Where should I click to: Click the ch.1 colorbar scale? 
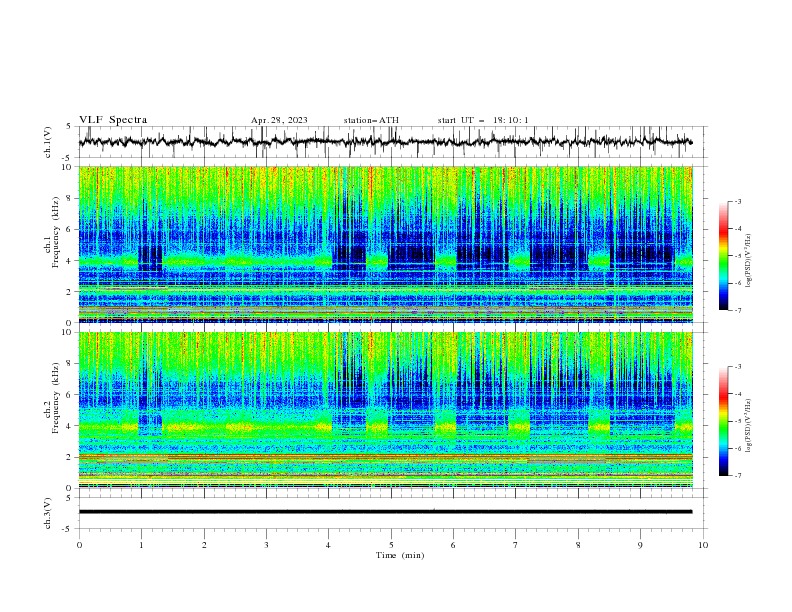723,256
